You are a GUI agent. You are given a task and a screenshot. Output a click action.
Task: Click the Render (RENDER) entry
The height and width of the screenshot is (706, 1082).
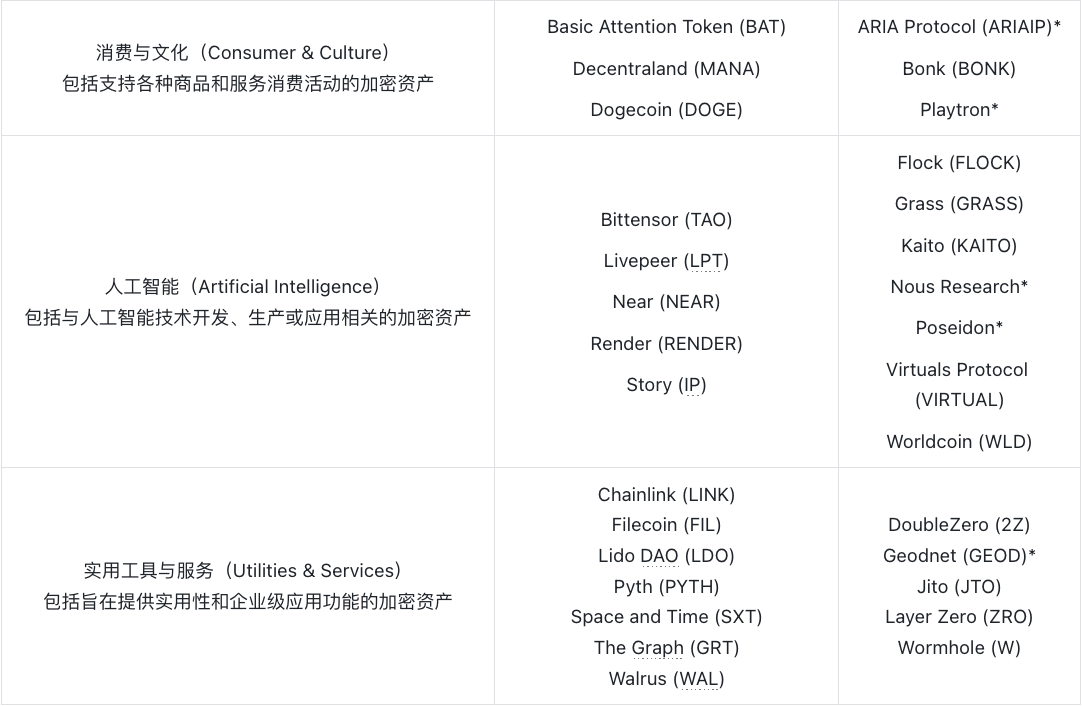(666, 344)
